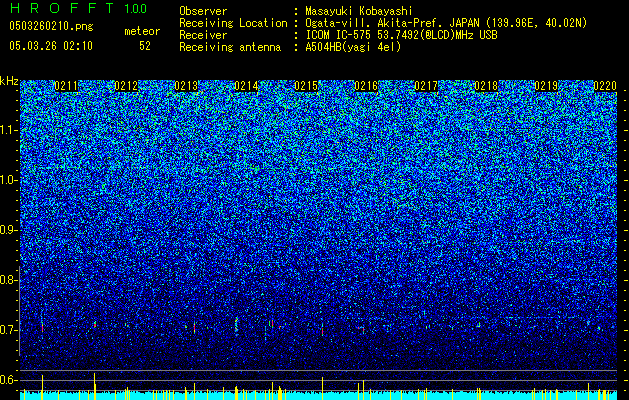The image size is (629, 400).
Task: Click the 0217 time marker
Action: point(426,86)
